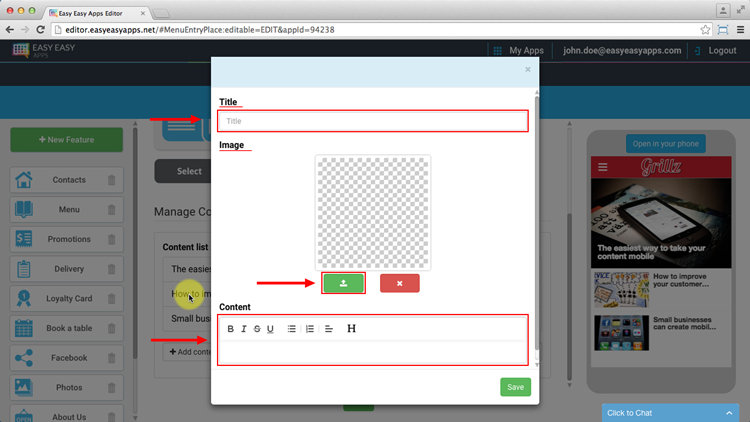Go back in the browser

pos(10,30)
